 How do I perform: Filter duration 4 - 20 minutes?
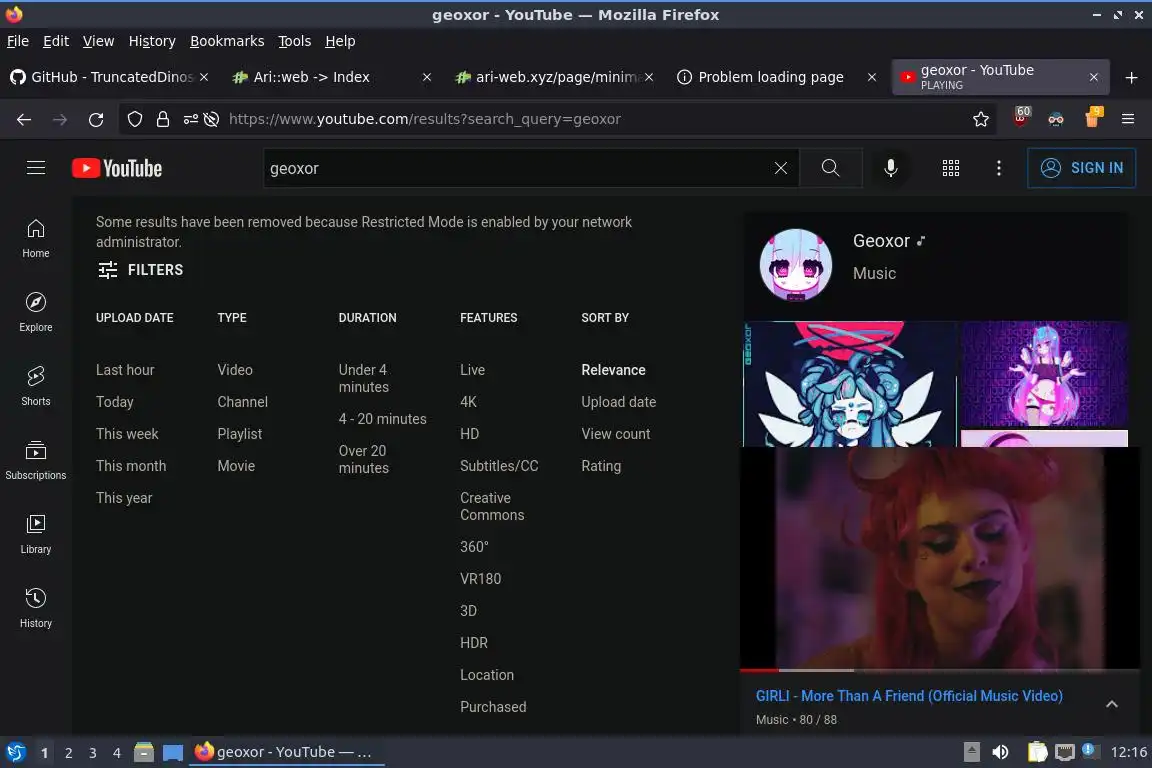pos(382,419)
